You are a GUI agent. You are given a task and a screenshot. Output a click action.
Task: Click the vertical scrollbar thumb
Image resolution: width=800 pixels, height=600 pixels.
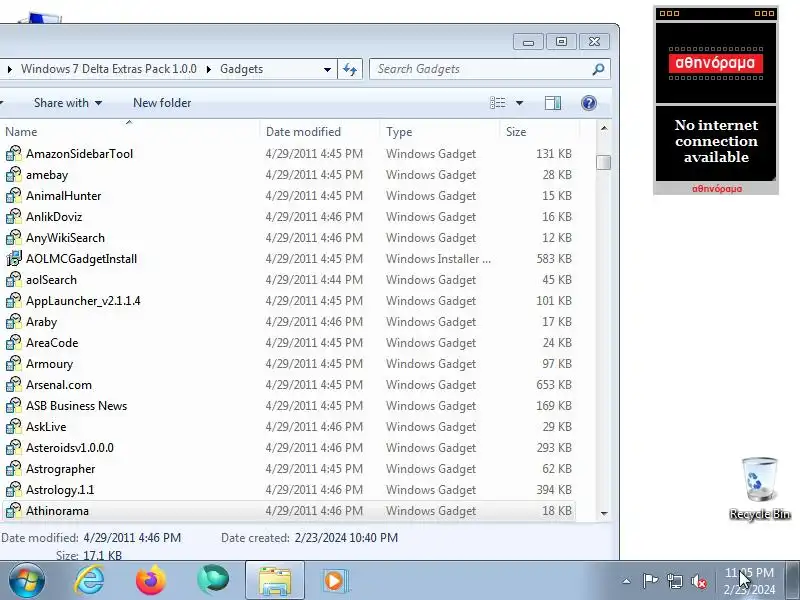click(x=604, y=162)
